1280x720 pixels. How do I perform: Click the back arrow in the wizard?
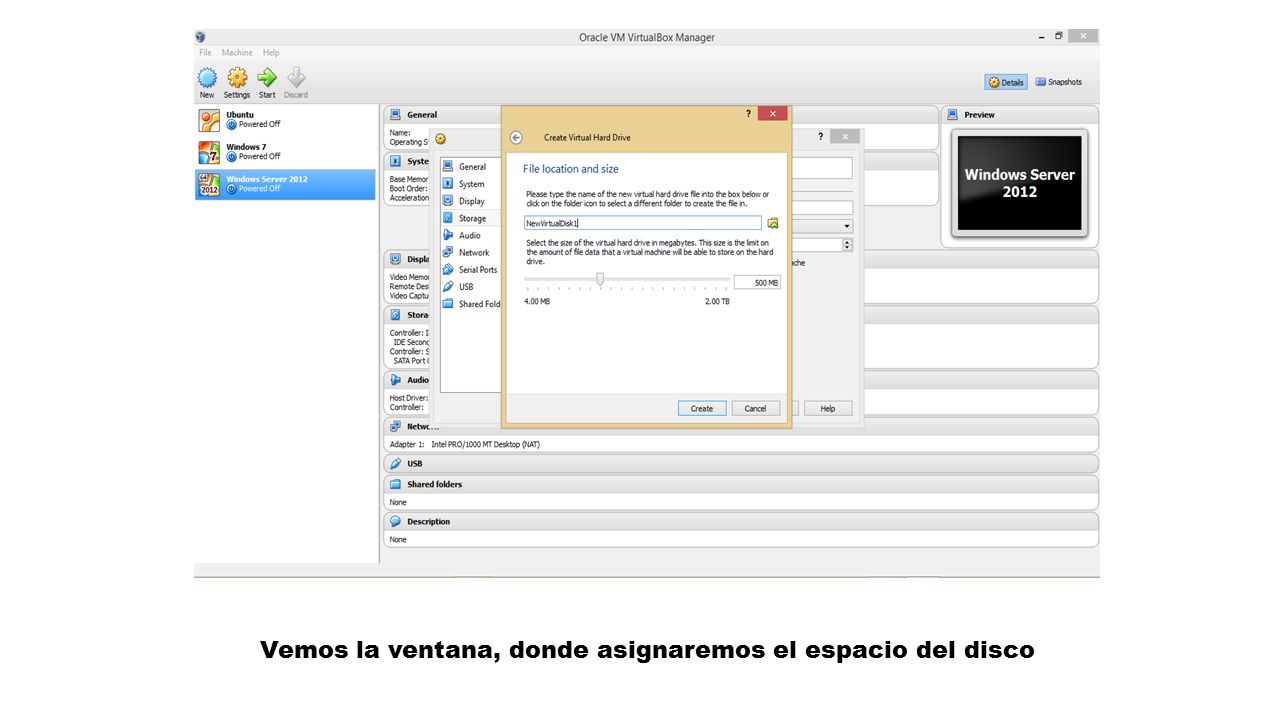[516, 138]
